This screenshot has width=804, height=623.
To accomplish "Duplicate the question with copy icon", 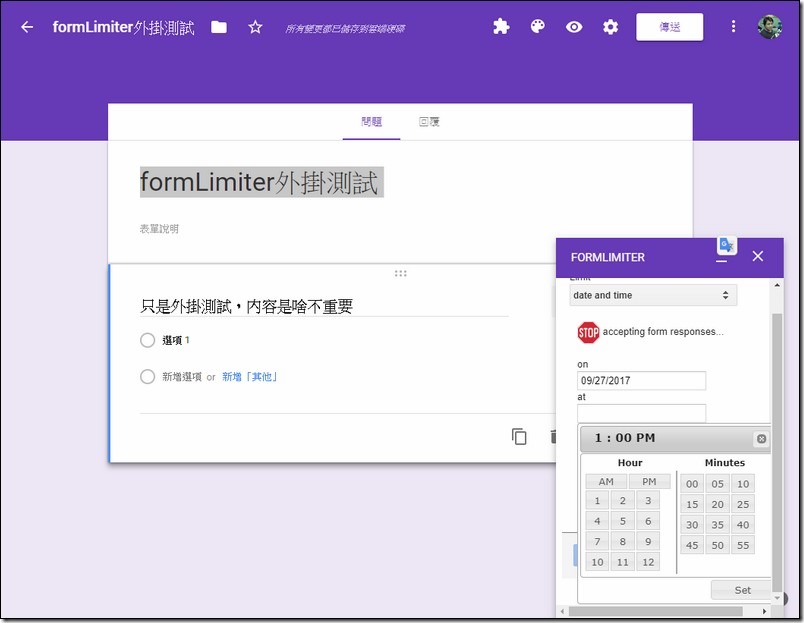I will (x=519, y=437).
